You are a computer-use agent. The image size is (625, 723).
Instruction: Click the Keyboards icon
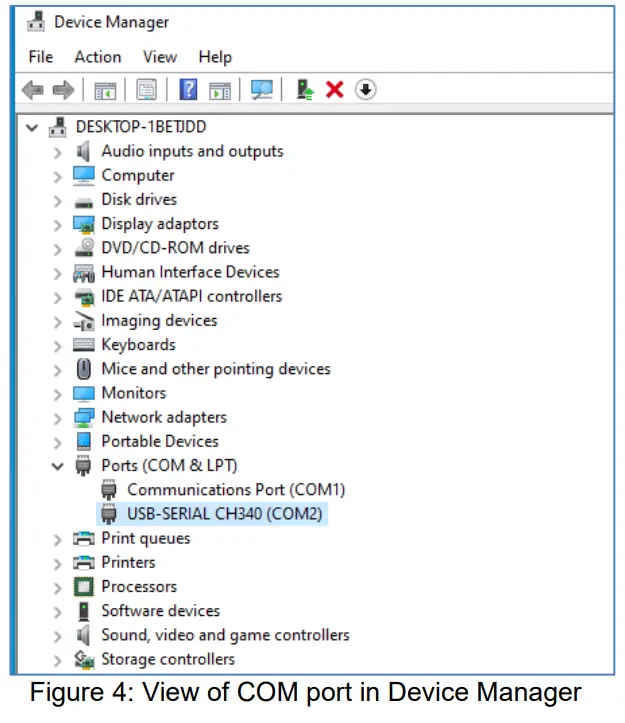tap(83, 345)
